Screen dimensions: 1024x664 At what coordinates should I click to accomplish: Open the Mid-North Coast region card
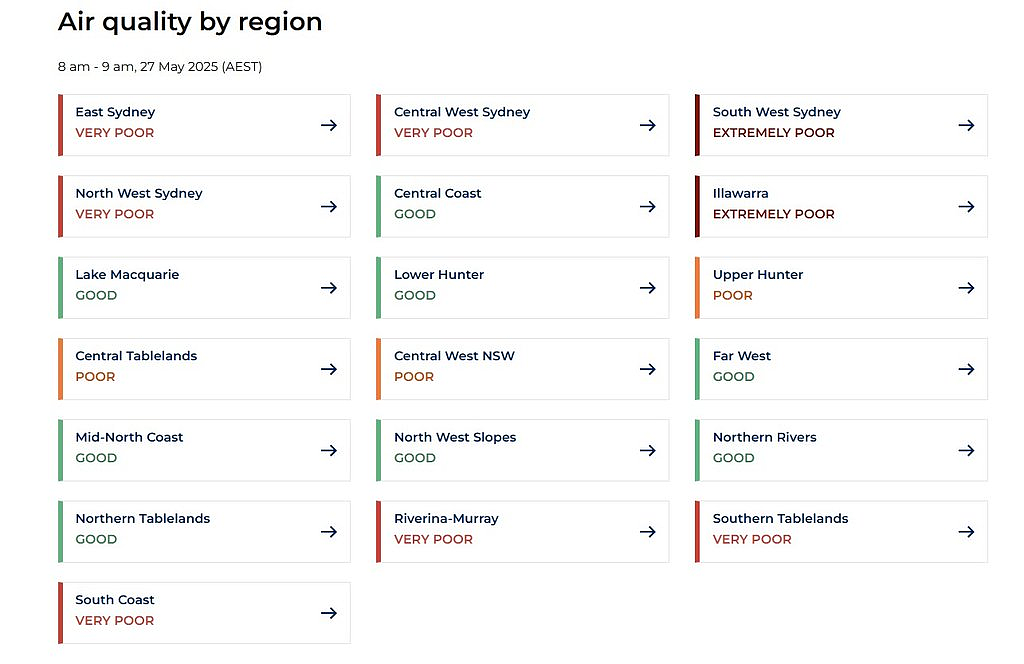pyautogui.click(x=204, y=450)
